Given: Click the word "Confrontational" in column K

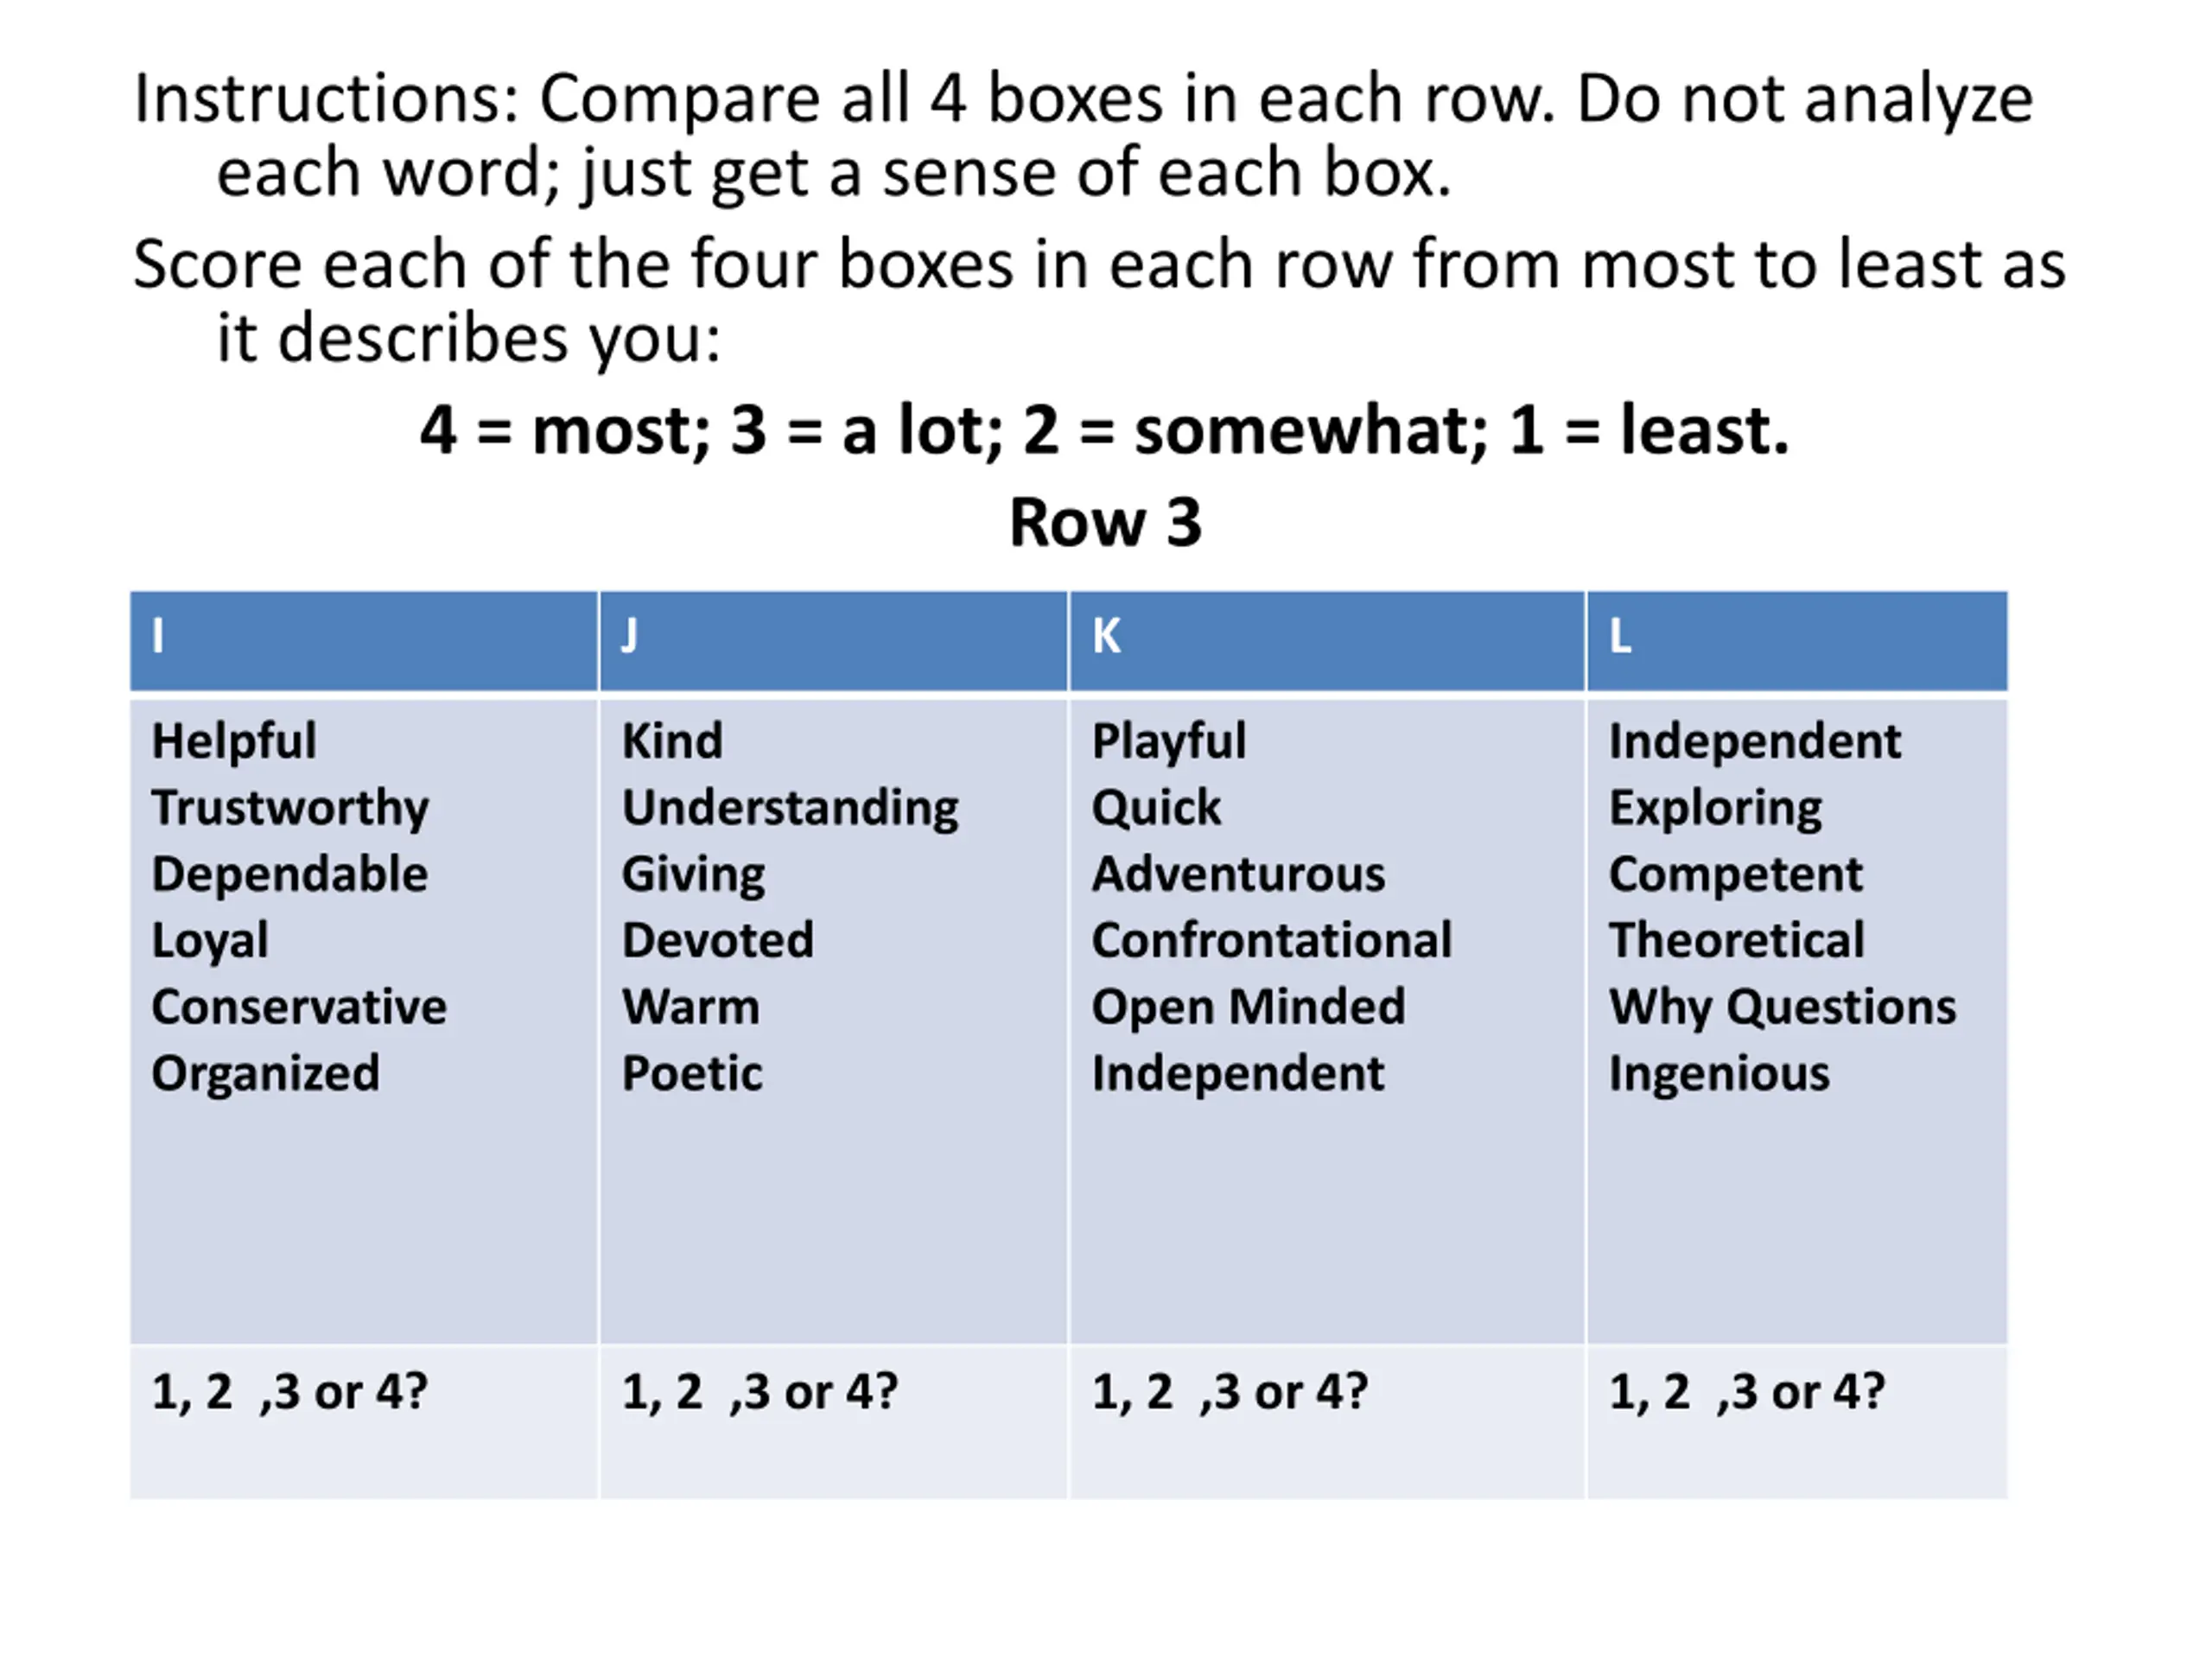Looking at the screenshot, I should pyautogui.click(x=1271, y=940).
